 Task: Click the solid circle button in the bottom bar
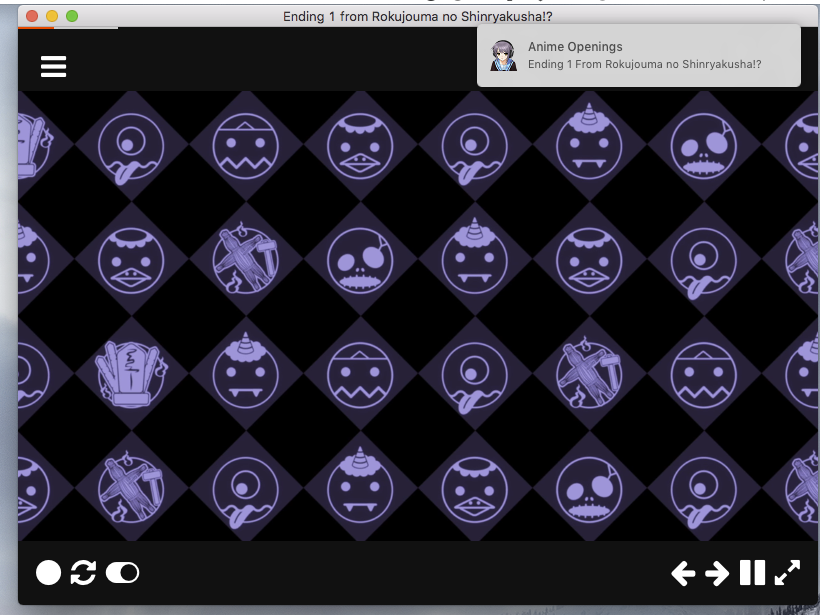pos(49,573)
